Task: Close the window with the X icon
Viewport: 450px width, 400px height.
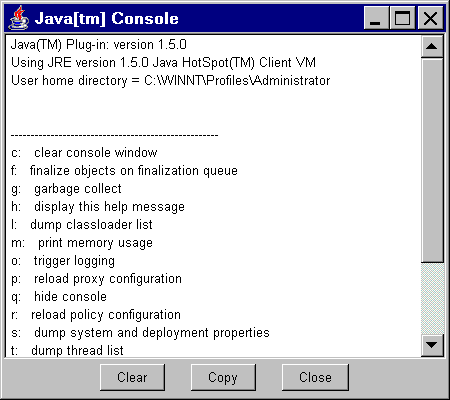Action: click(x=430, y=18)
